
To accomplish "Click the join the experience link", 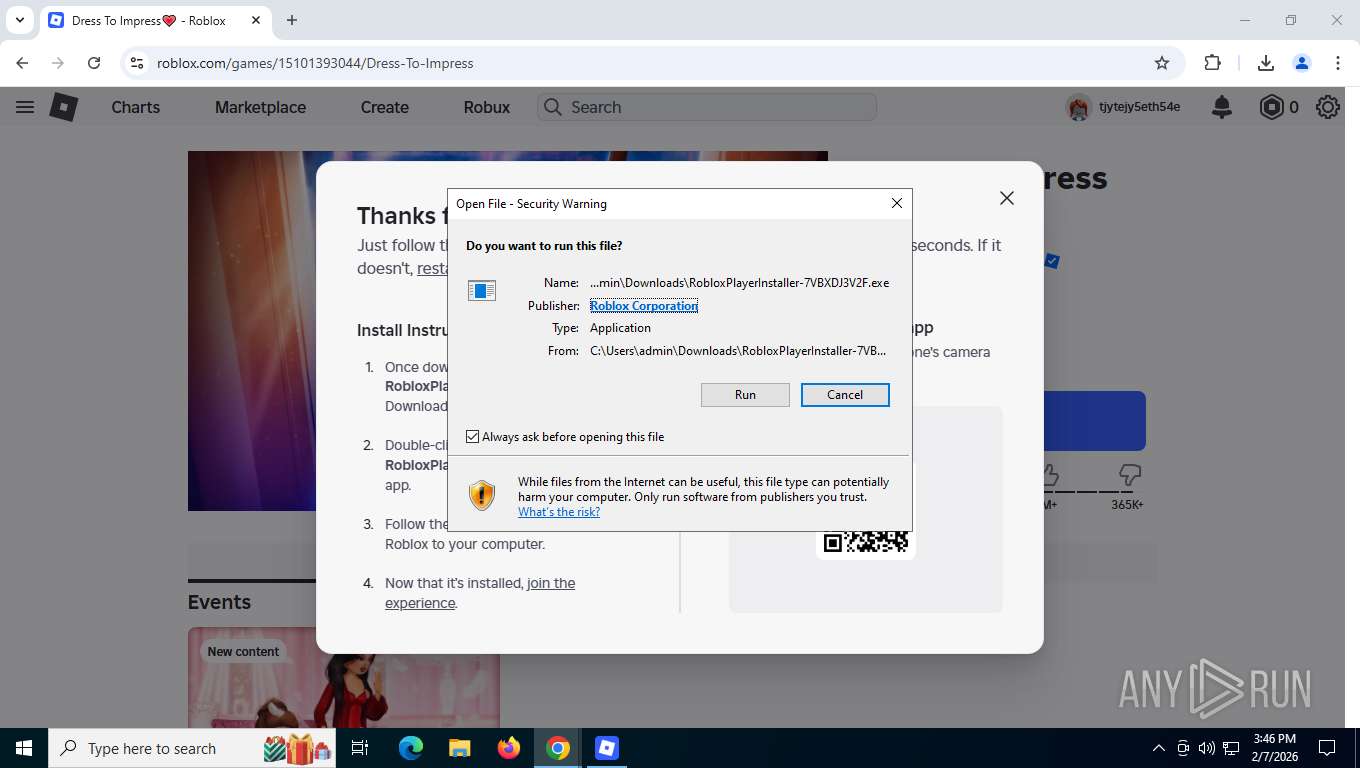I will click(480, 593).
